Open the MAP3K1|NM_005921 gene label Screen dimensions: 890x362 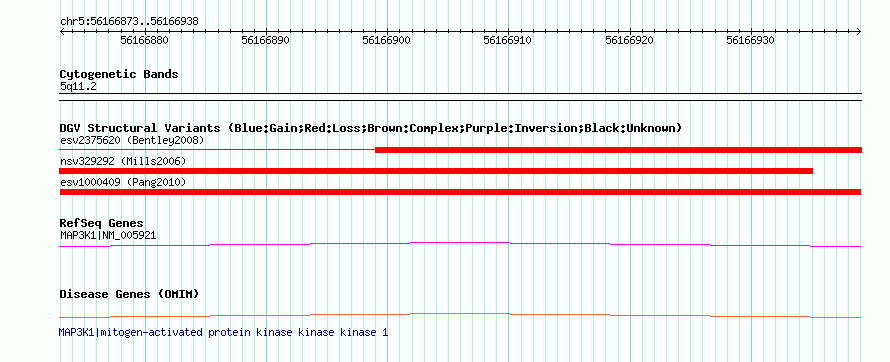108,235
